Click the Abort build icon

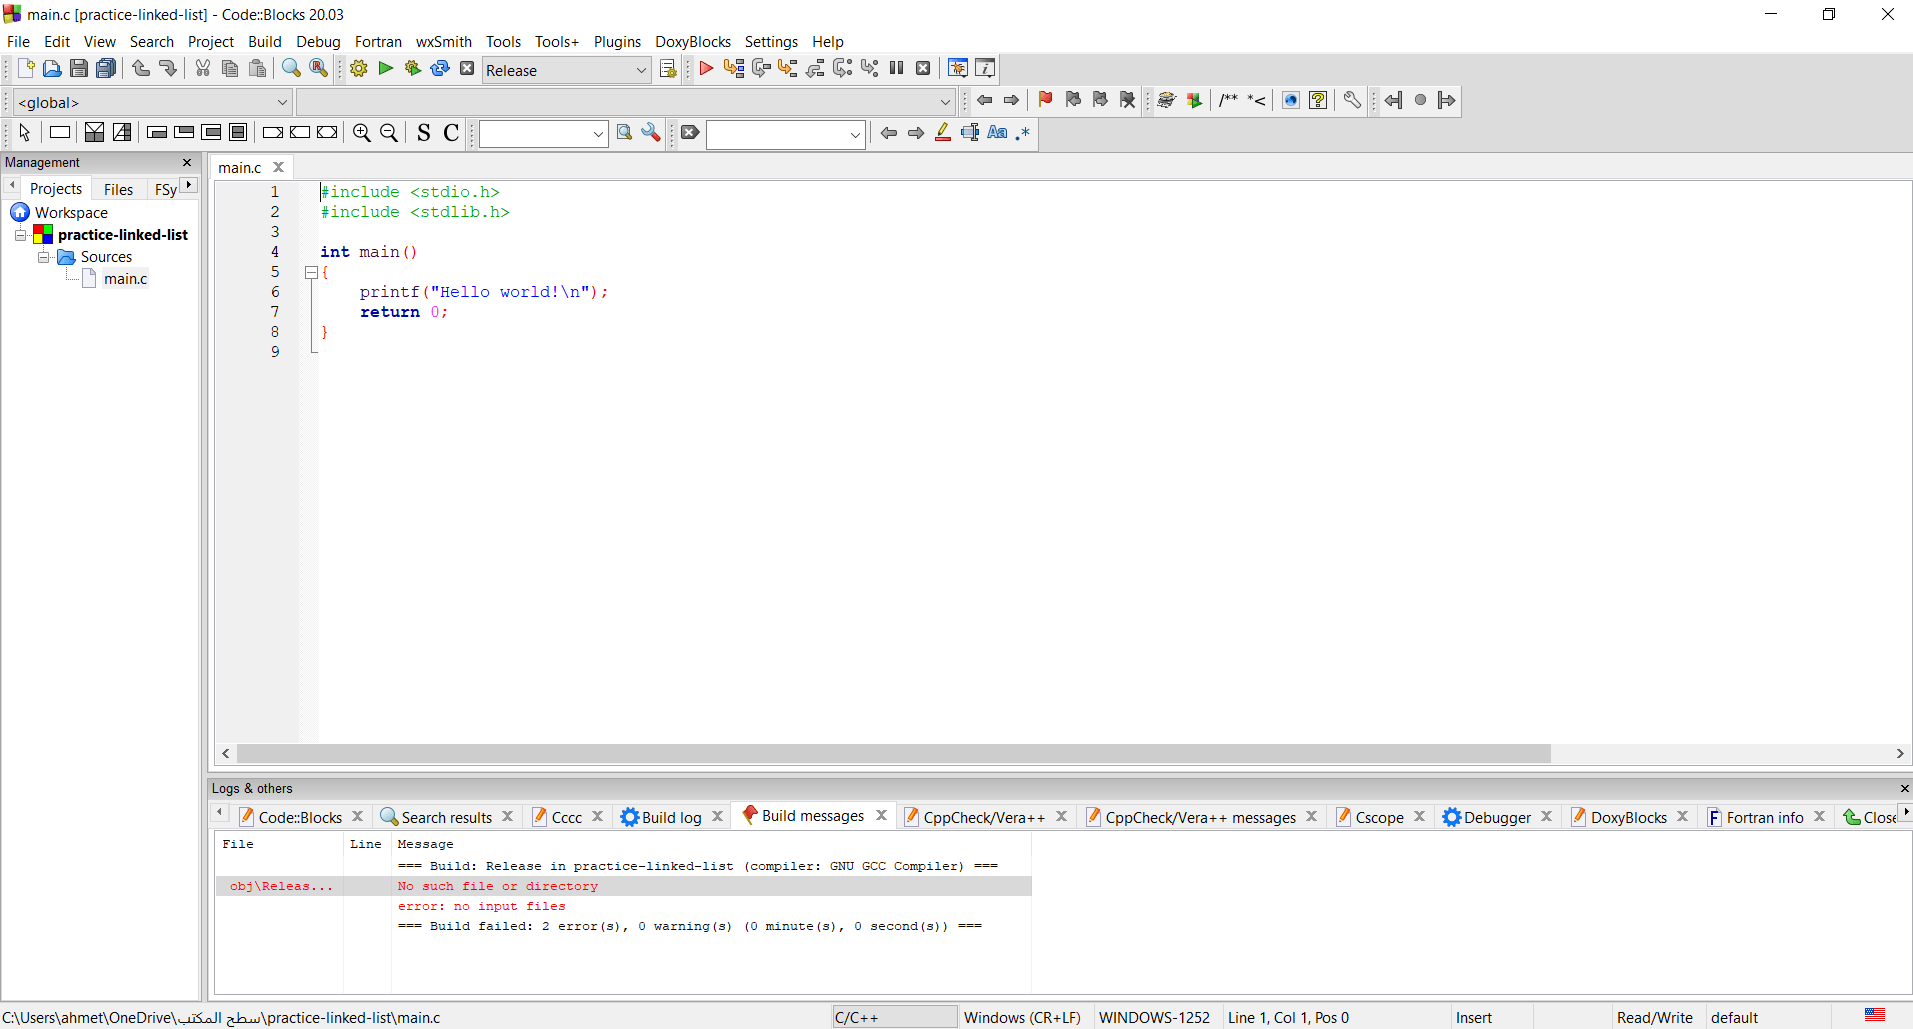467,68
